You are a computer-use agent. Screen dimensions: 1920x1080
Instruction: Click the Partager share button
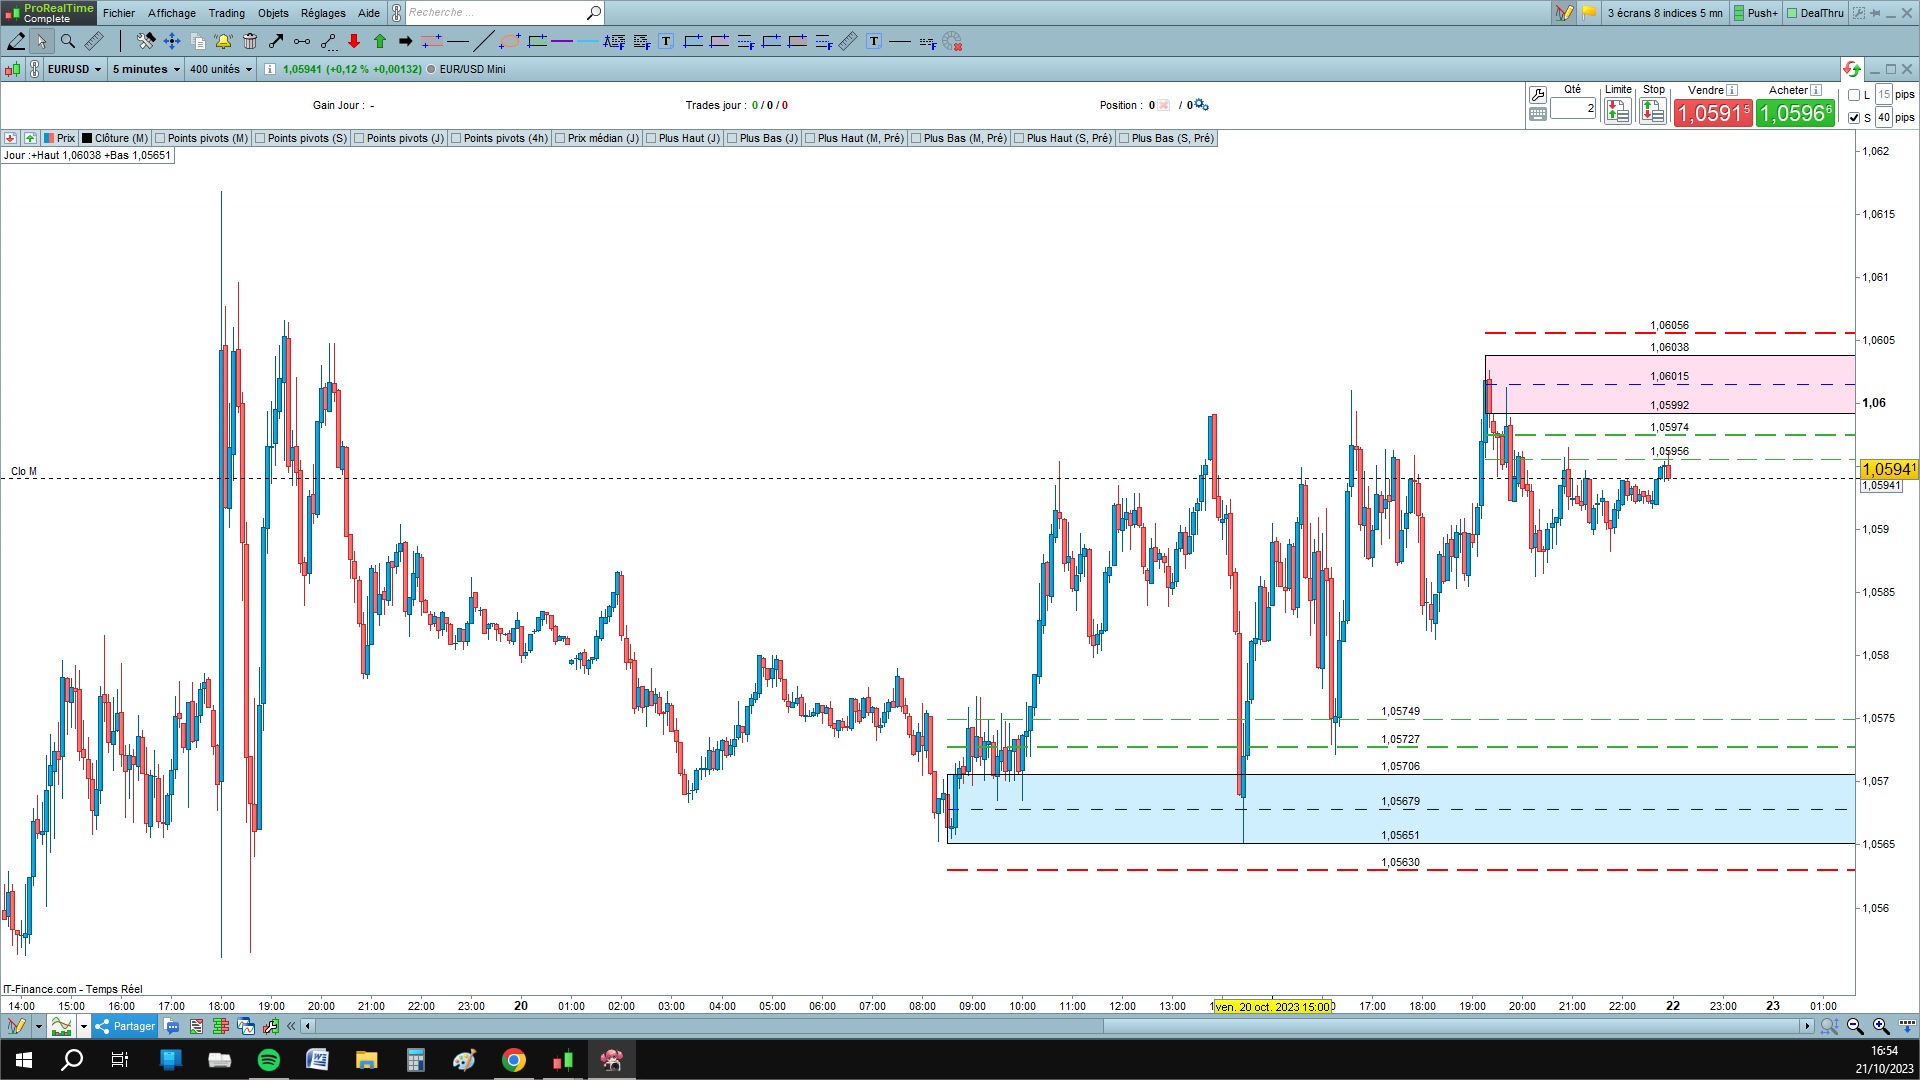point(125,1026)
